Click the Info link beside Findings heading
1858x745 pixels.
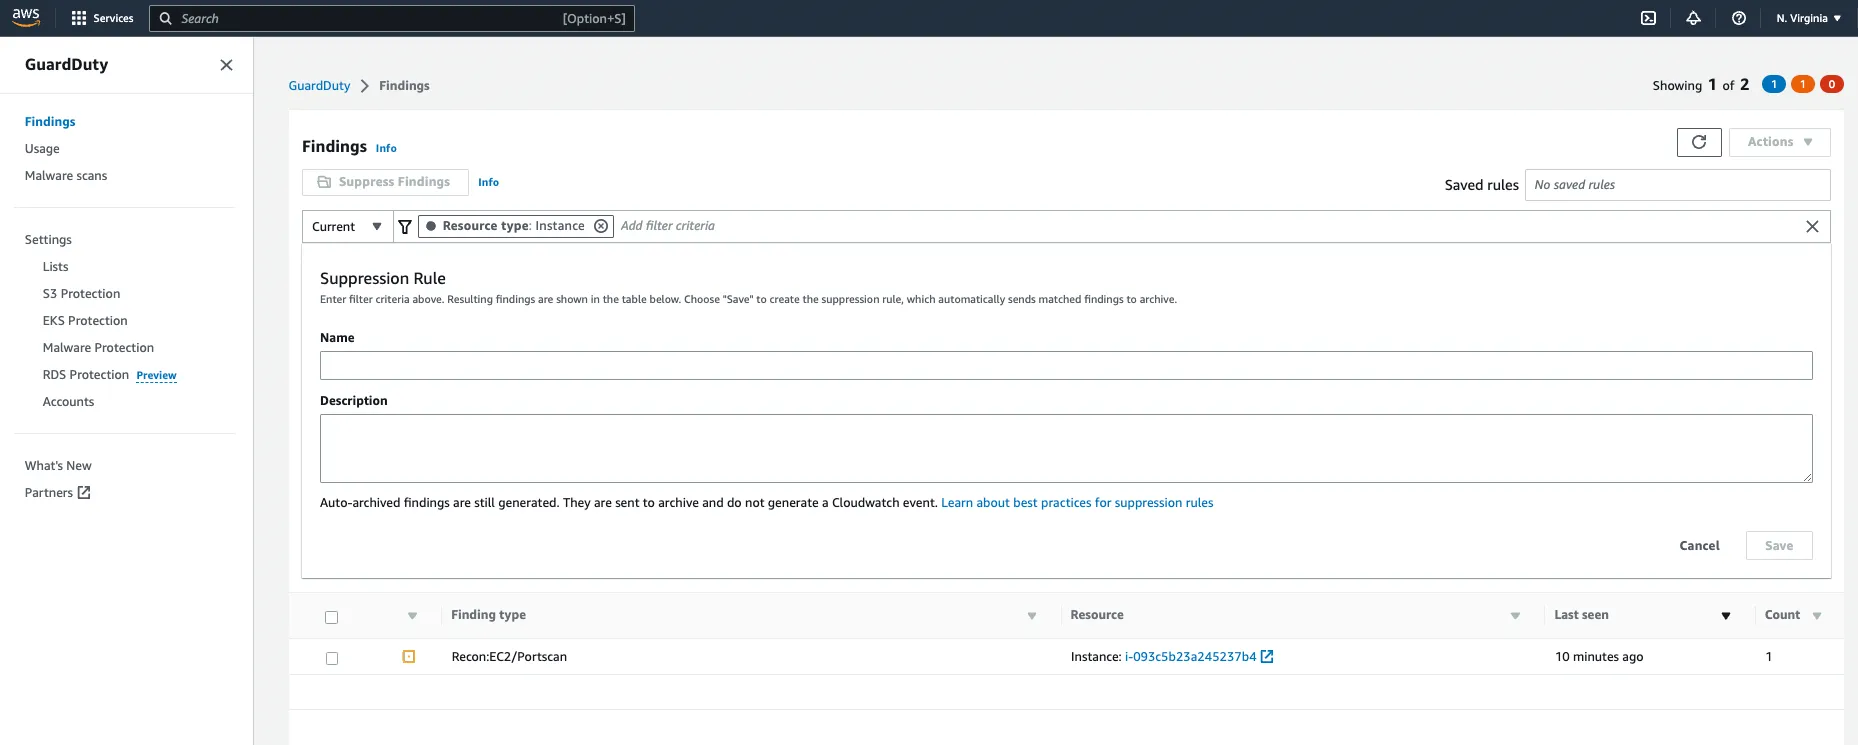(x=386, y=148)
